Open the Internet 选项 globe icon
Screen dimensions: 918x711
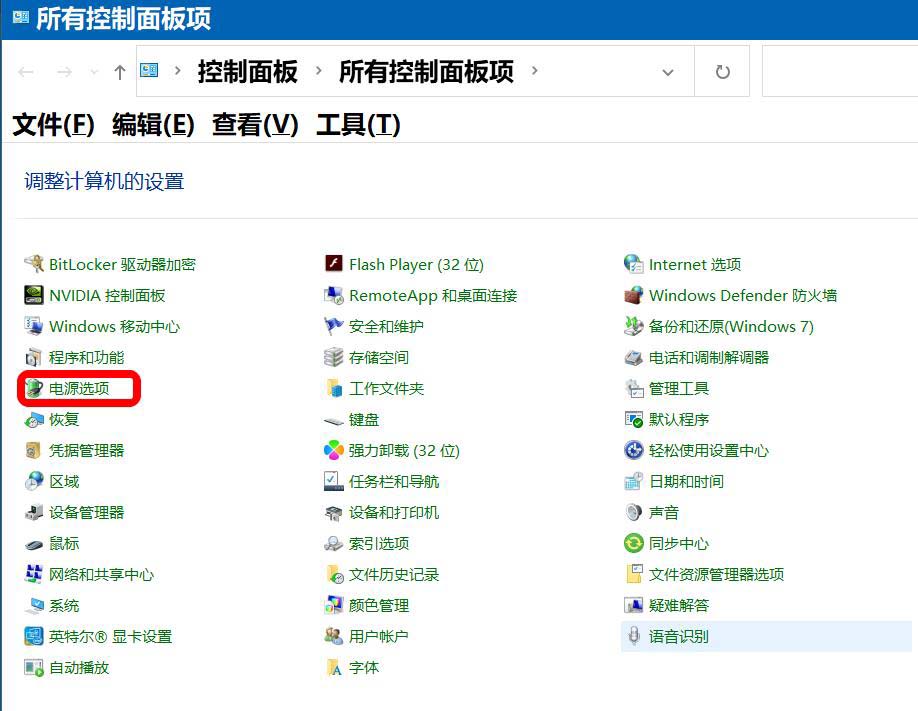coord(634,264)
